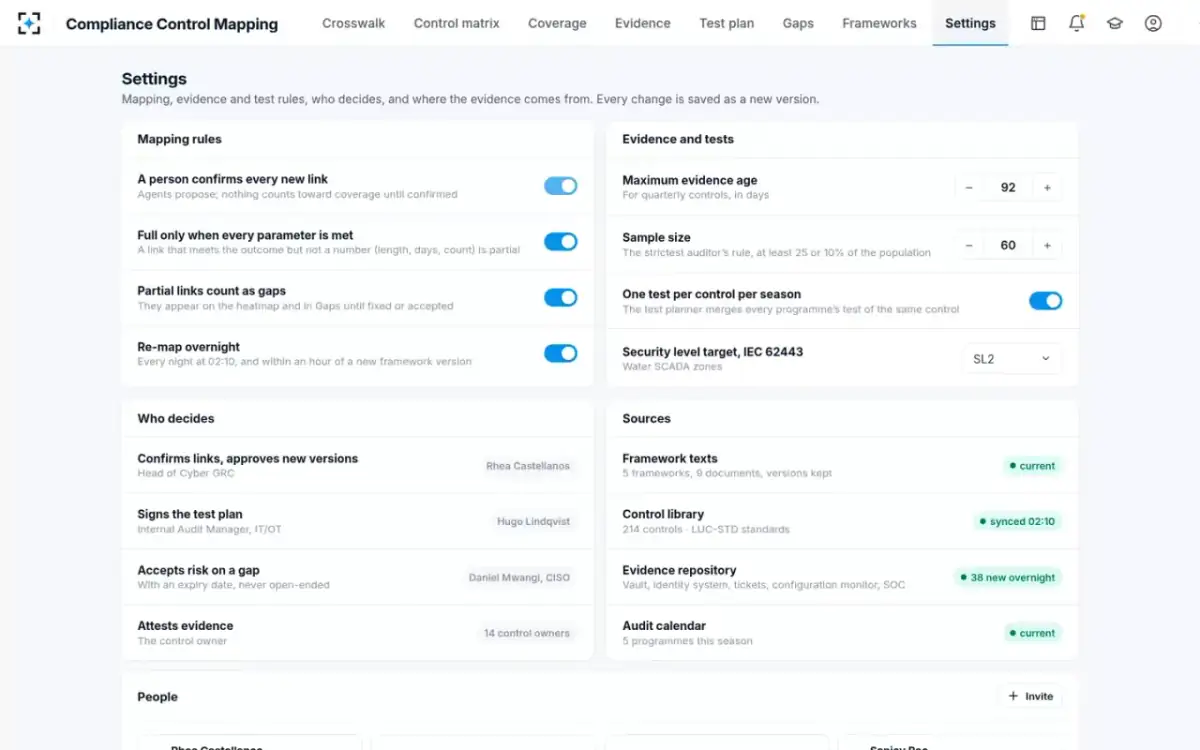Click the 'People' section heading
This screenshot has width=1200, height=750.
pyautogui.click(x=157, y=697)
